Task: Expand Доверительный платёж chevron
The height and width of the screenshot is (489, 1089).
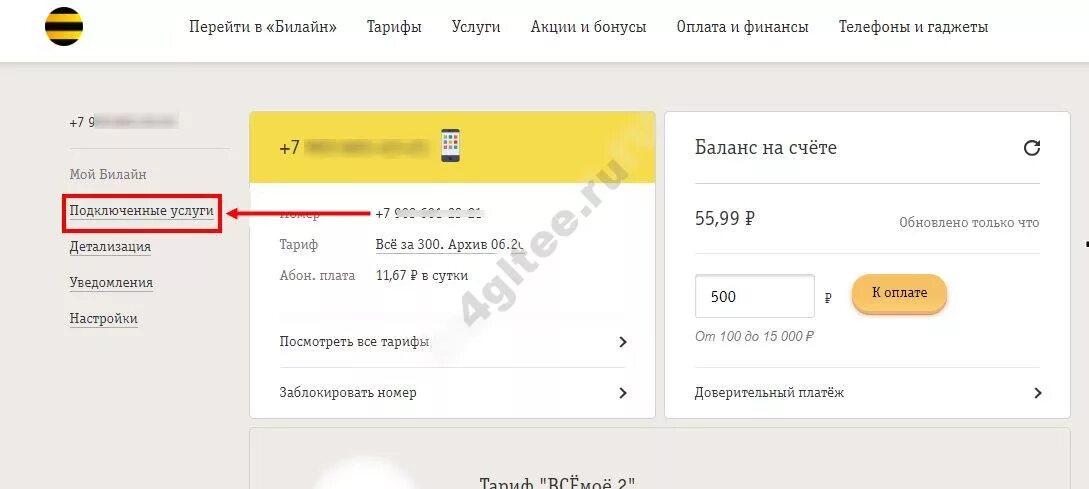Action: click(x=1038, y=393)
